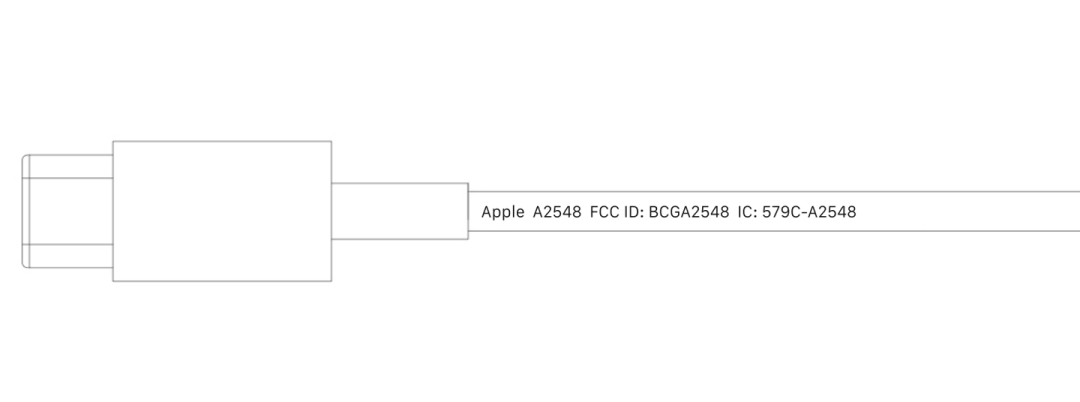Click the top edge line of the cable
This screenshot has height=402, width=1080.
pos(774,191)
